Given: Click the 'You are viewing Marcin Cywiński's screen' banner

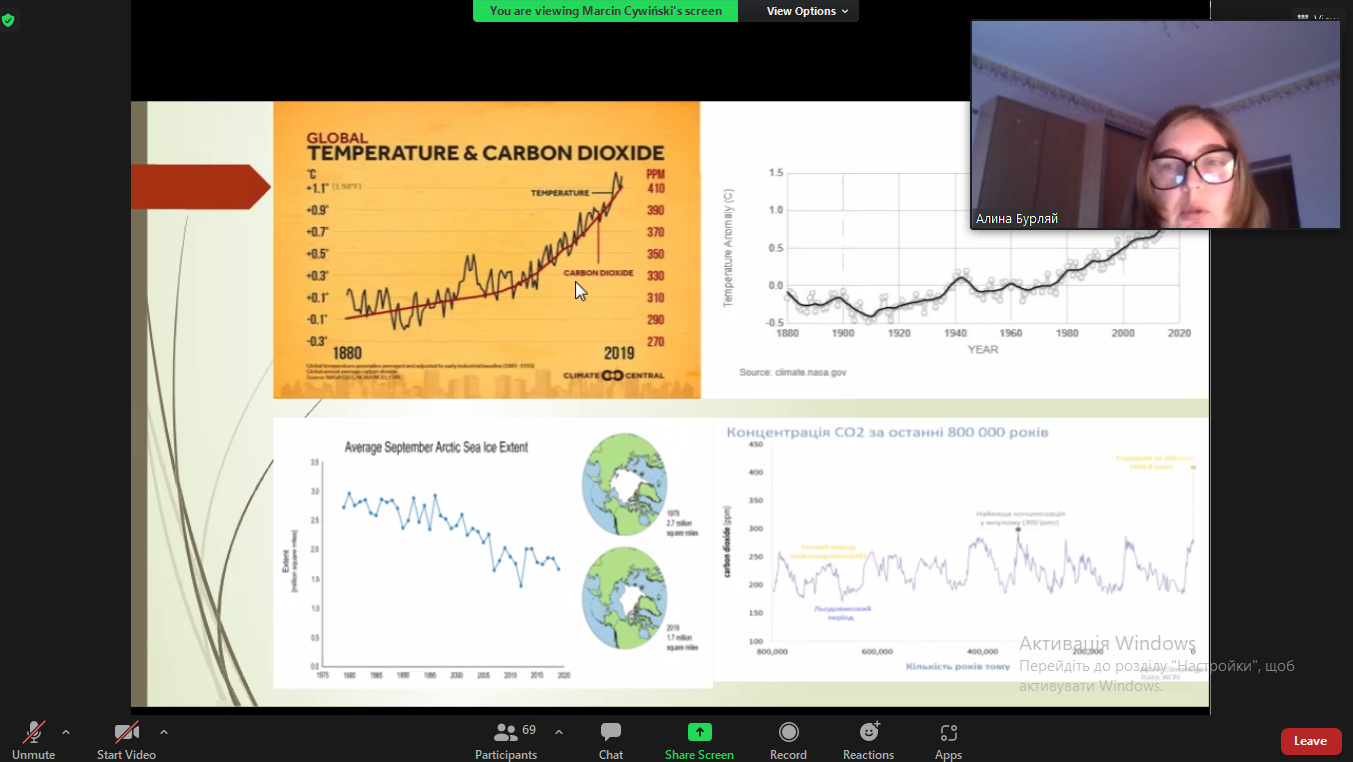Looking at the screenshot, I should tap(606, 11).
